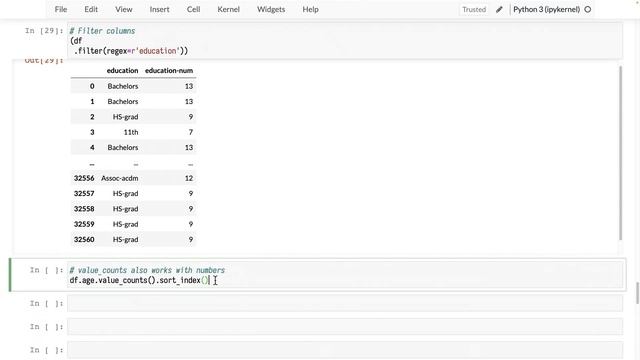Click the Filter columns code cell

click(345, 41)
